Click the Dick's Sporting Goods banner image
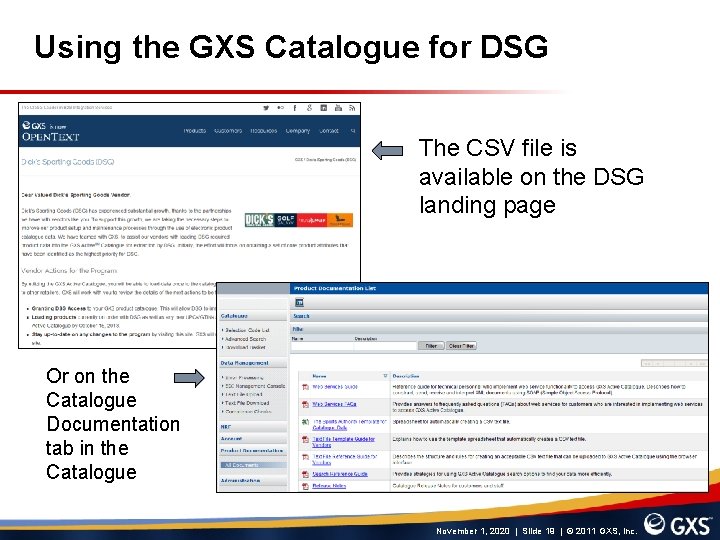The image size is (720, 540). click(298, 220)
